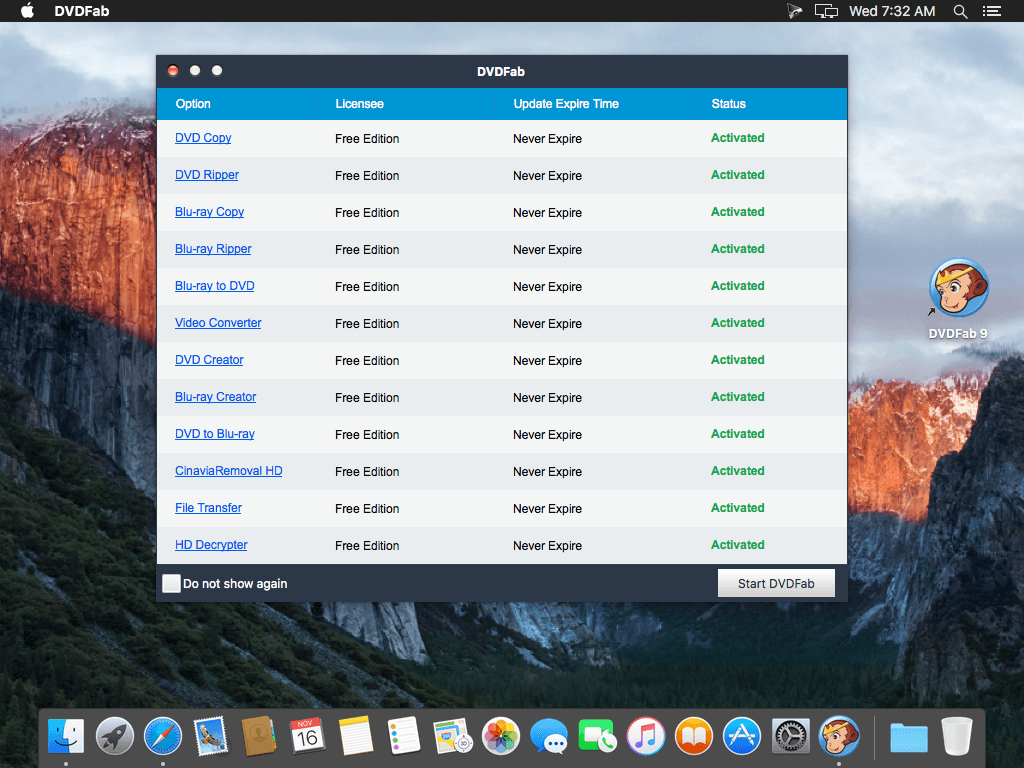Open the File Transfer link

(208, 508)
